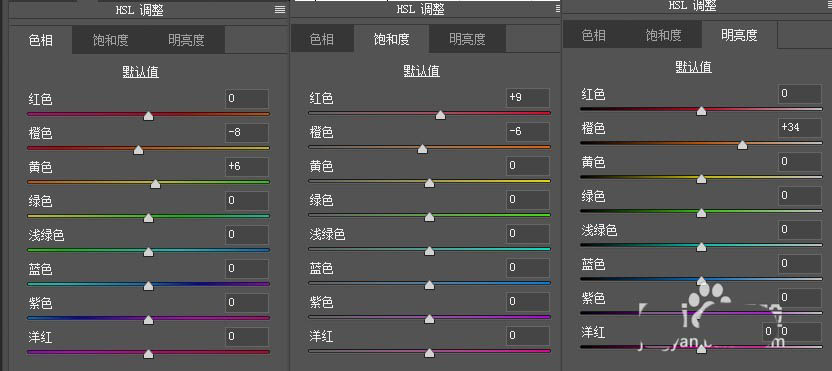Switch to 饱和度 tab in the Luminance panel
Screen dimensions: 832x371
pos(663,35)
